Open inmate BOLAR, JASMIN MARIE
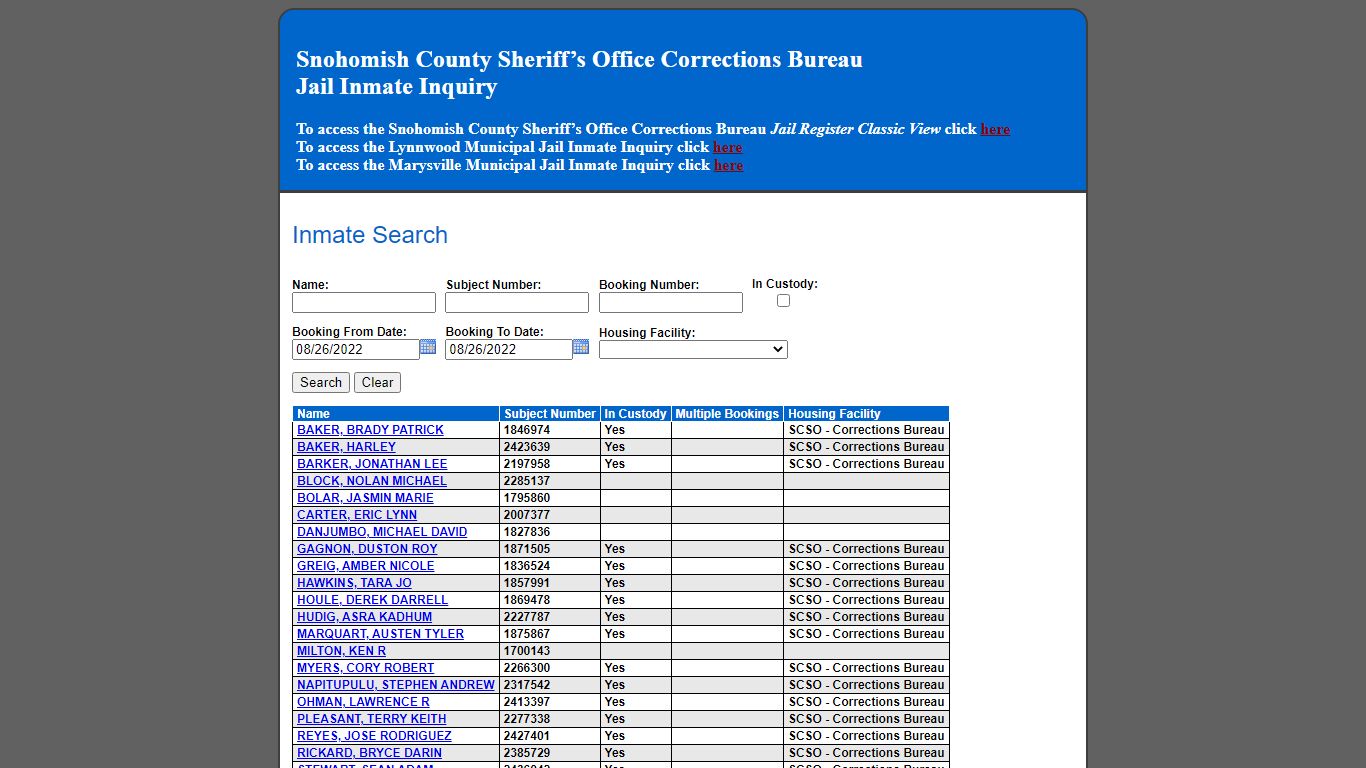 click(365, 498)
